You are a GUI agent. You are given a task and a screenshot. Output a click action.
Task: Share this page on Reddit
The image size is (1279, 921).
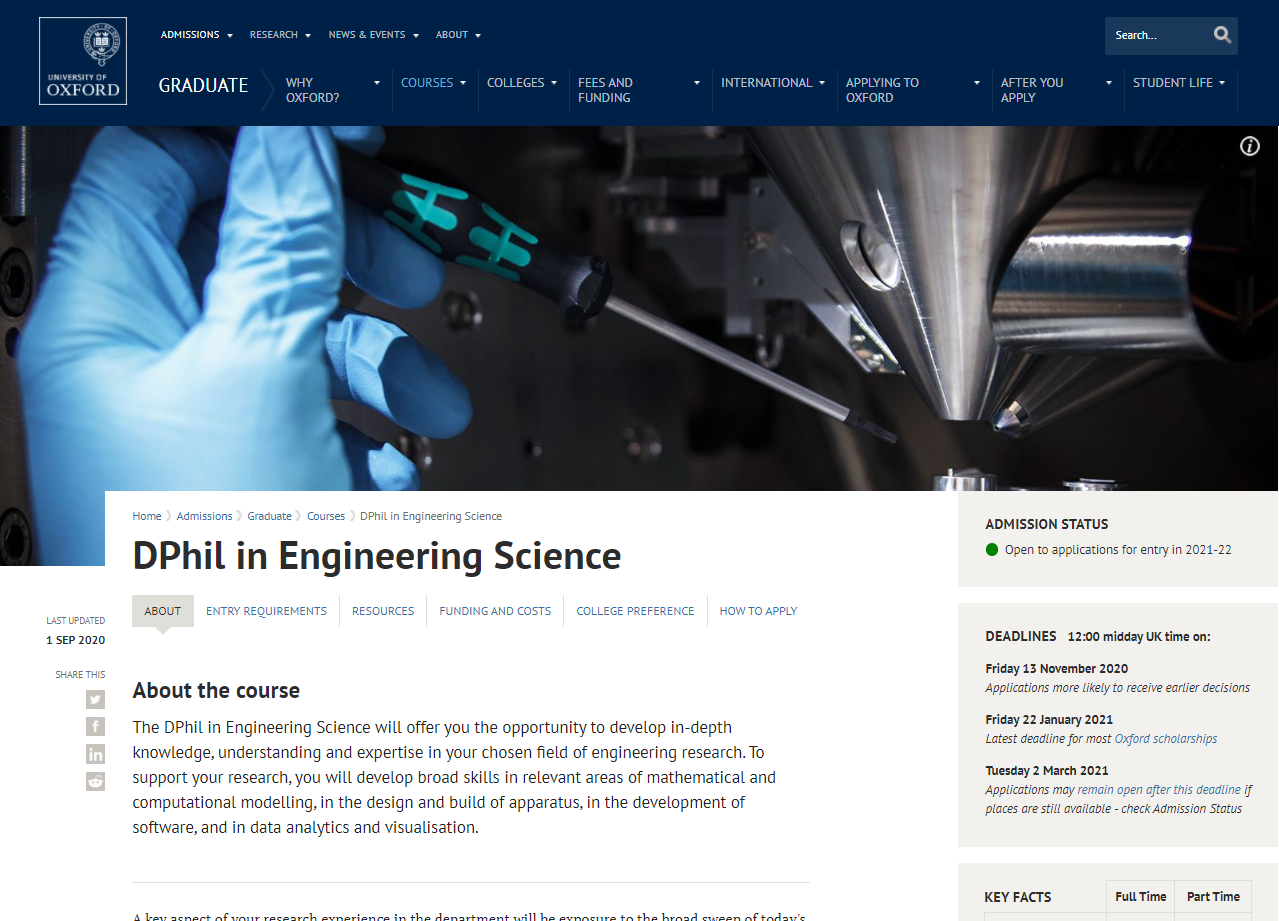[95, 782]
